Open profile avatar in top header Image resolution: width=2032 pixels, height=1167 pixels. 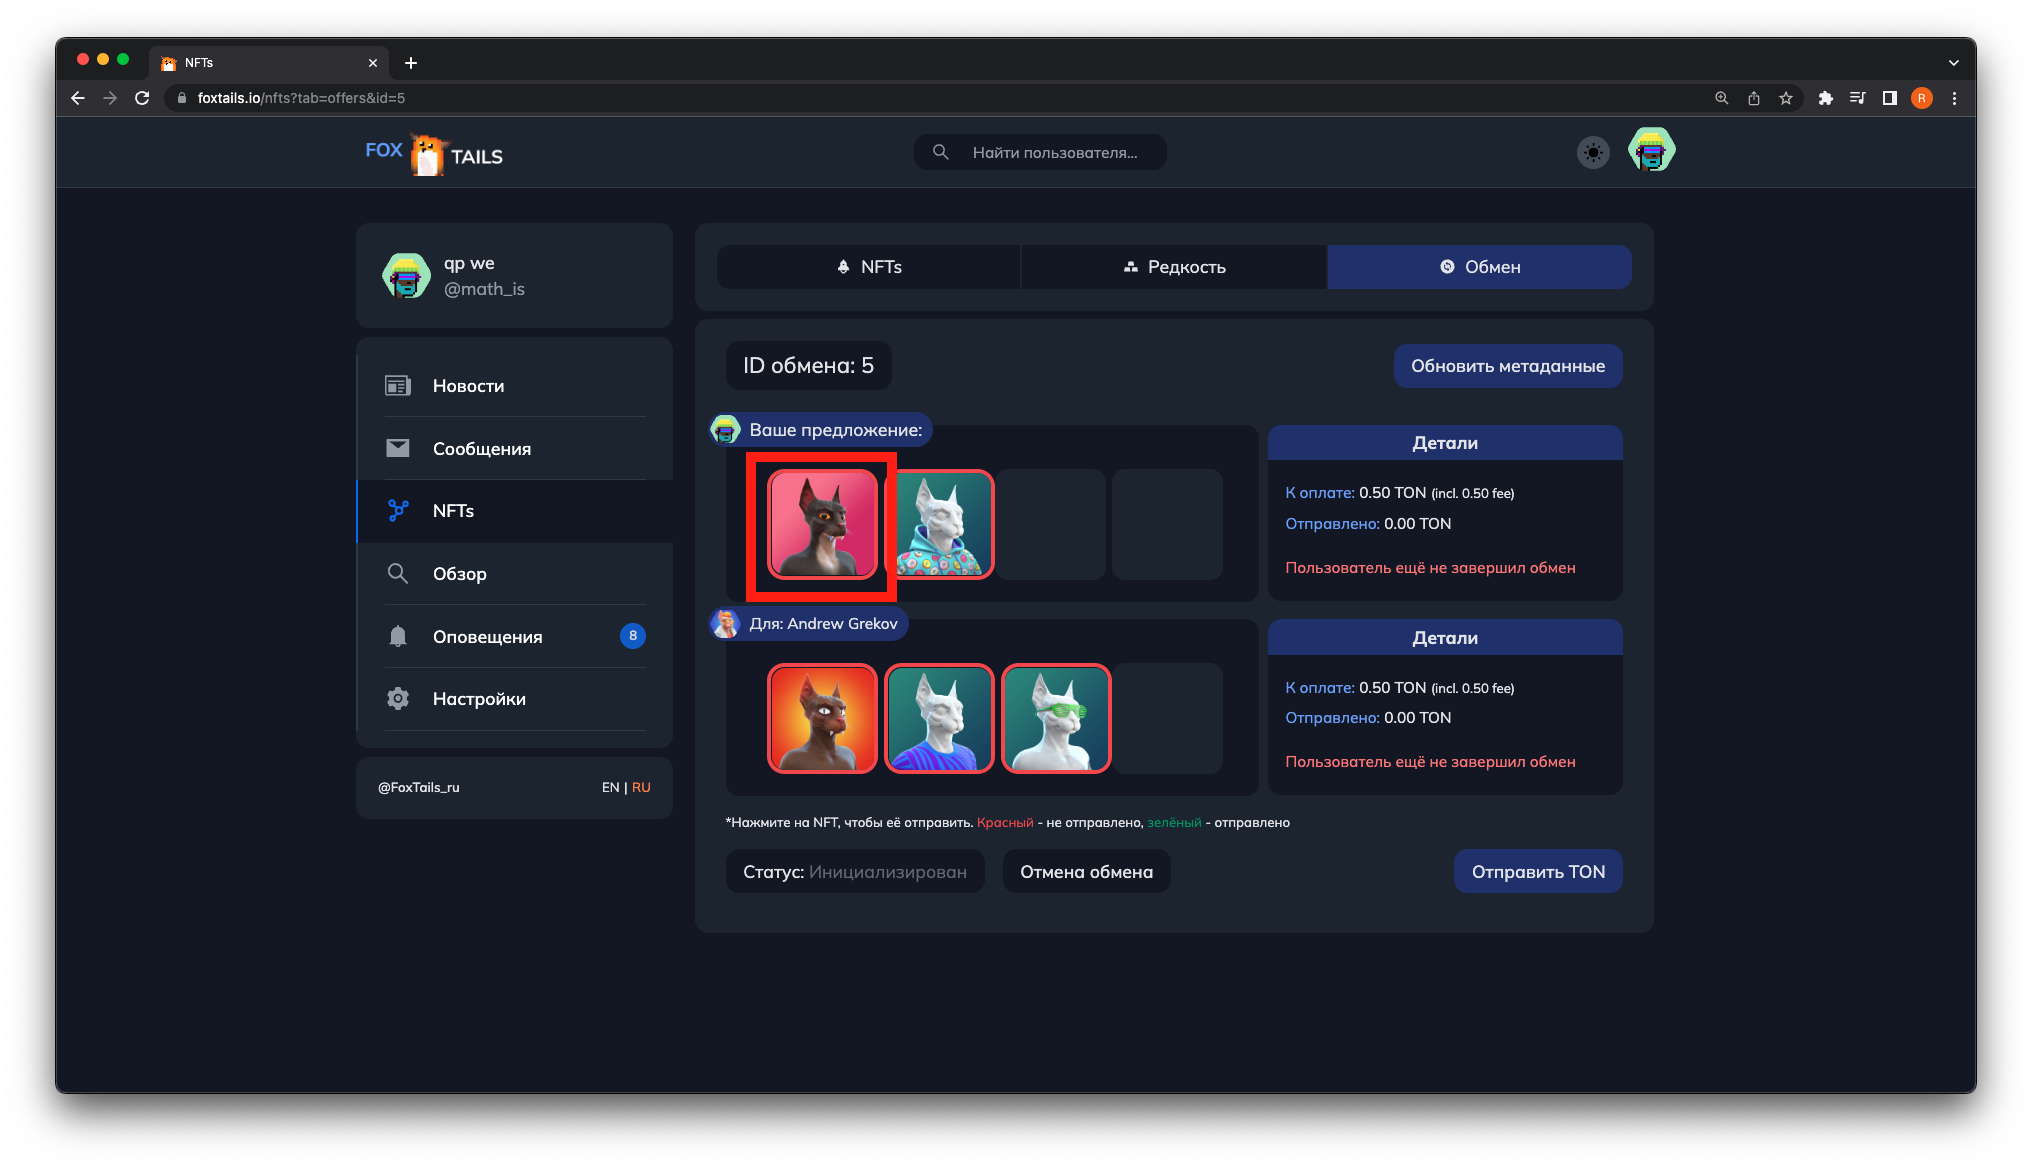[x=1651, y=151]
